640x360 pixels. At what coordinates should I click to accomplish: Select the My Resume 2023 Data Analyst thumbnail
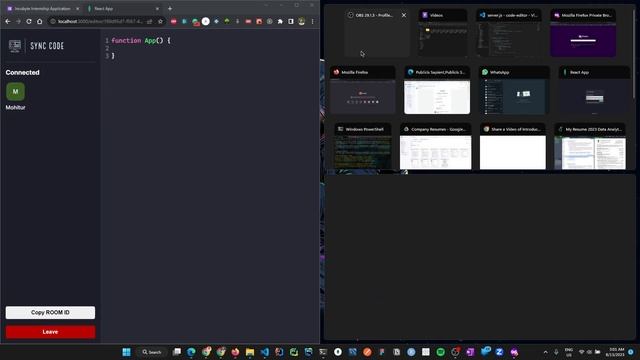(x=590, y=147)
